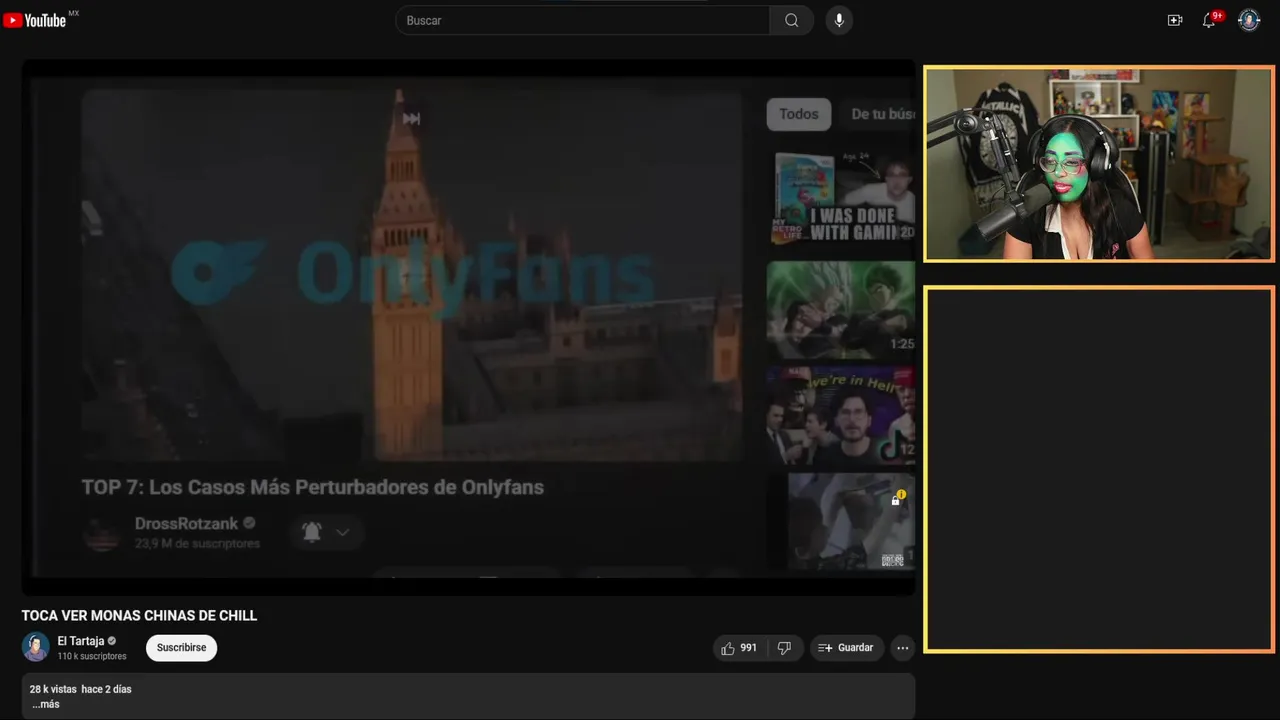Expand the description with '...más'
Image resolution: width=1280 pixels, height=720 pixels.
(x=46, y=704)
